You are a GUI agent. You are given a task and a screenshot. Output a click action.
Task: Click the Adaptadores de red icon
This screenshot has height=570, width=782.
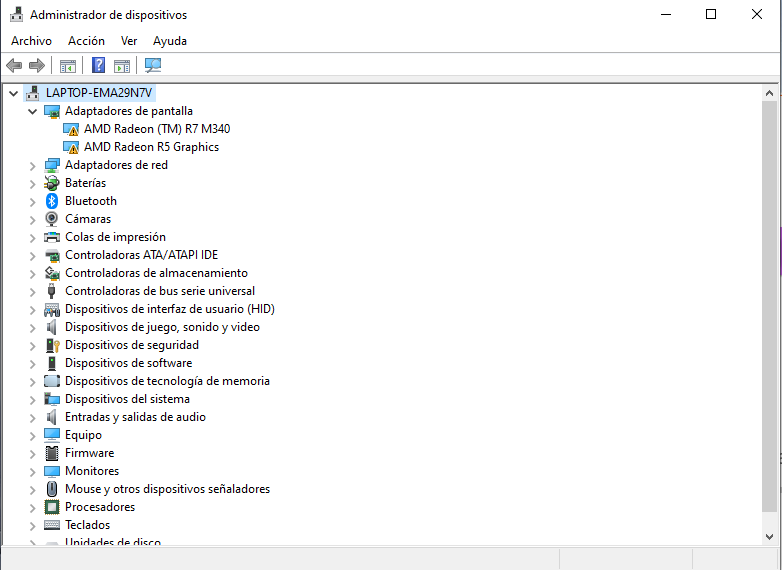[x=52, y=165]
